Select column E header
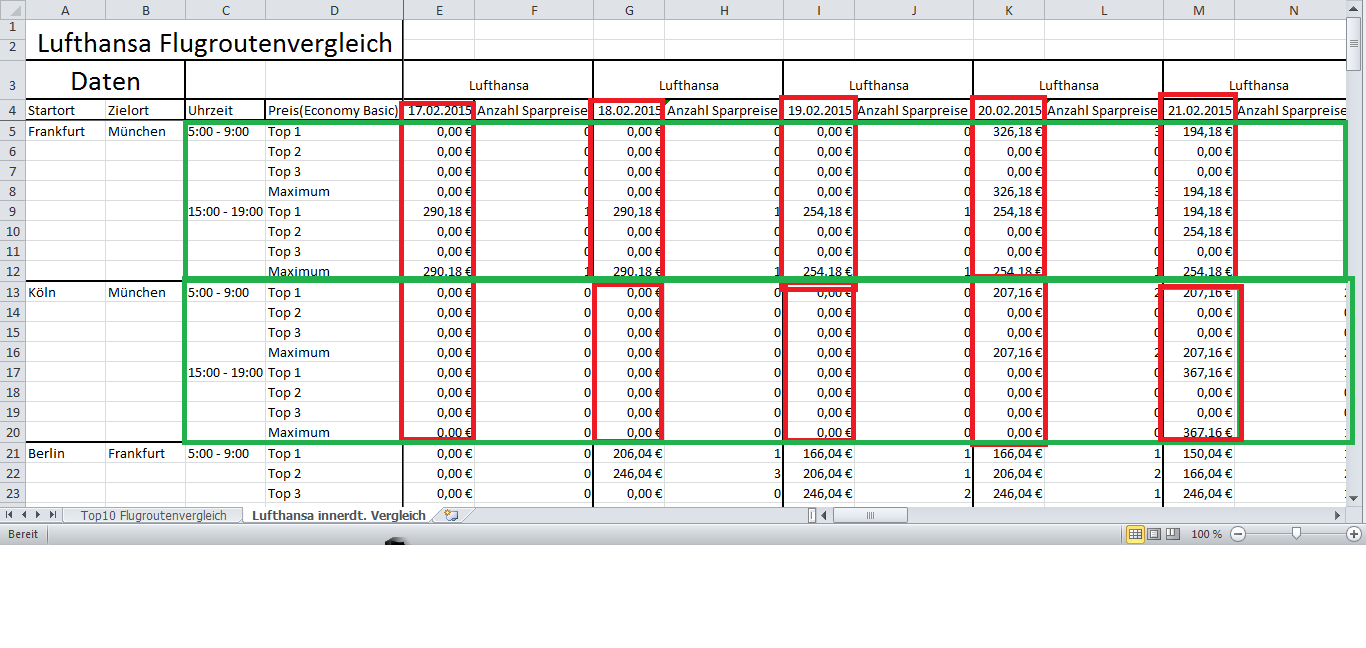 (x=438, y=9)
